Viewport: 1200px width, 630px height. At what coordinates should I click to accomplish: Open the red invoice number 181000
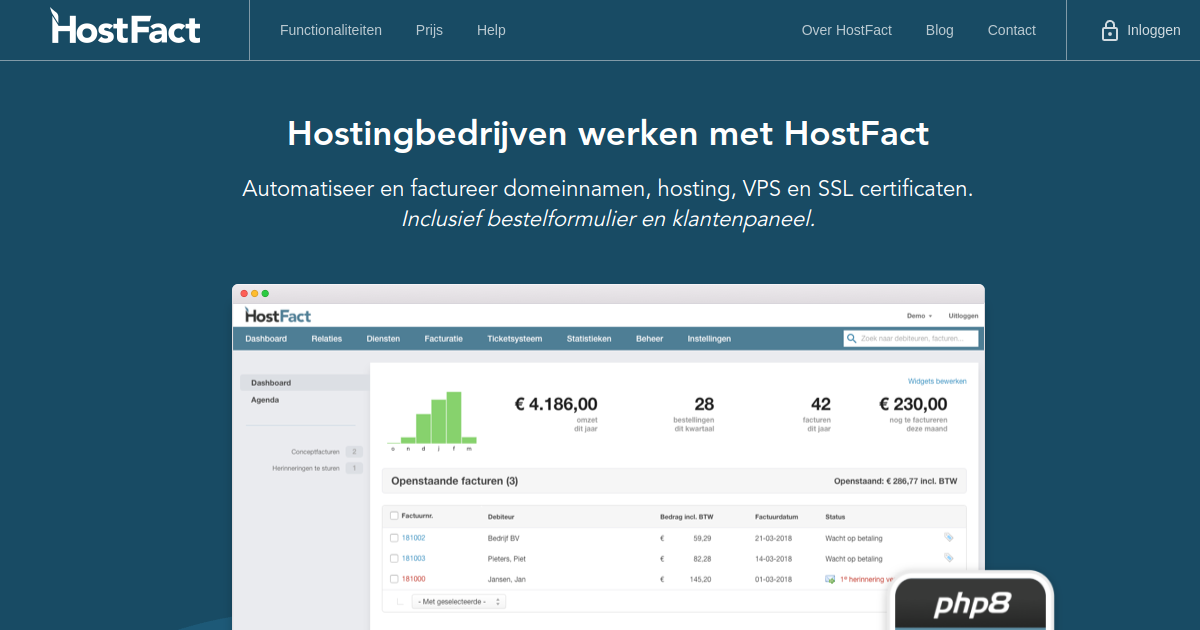click(413, 579)
